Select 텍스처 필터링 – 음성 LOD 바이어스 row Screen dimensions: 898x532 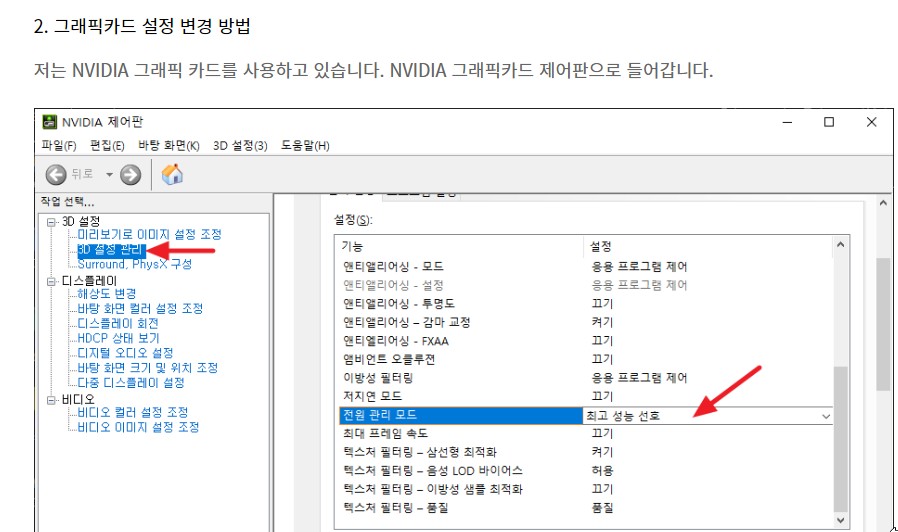585,471
